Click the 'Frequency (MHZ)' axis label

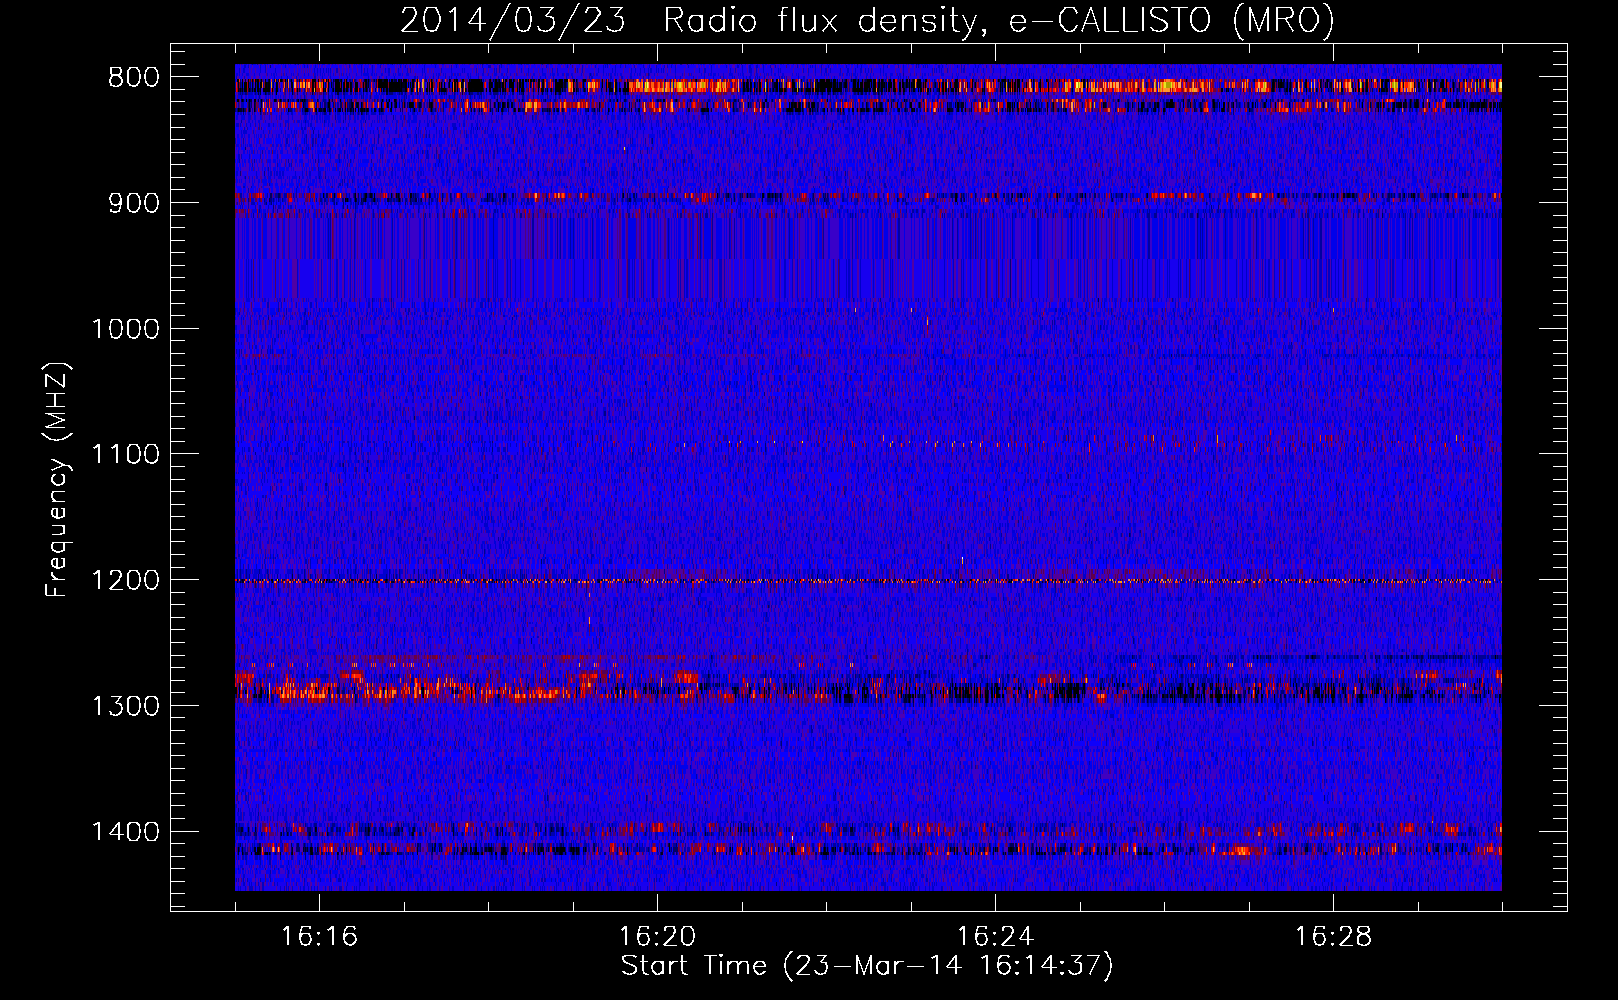(58, 479)
